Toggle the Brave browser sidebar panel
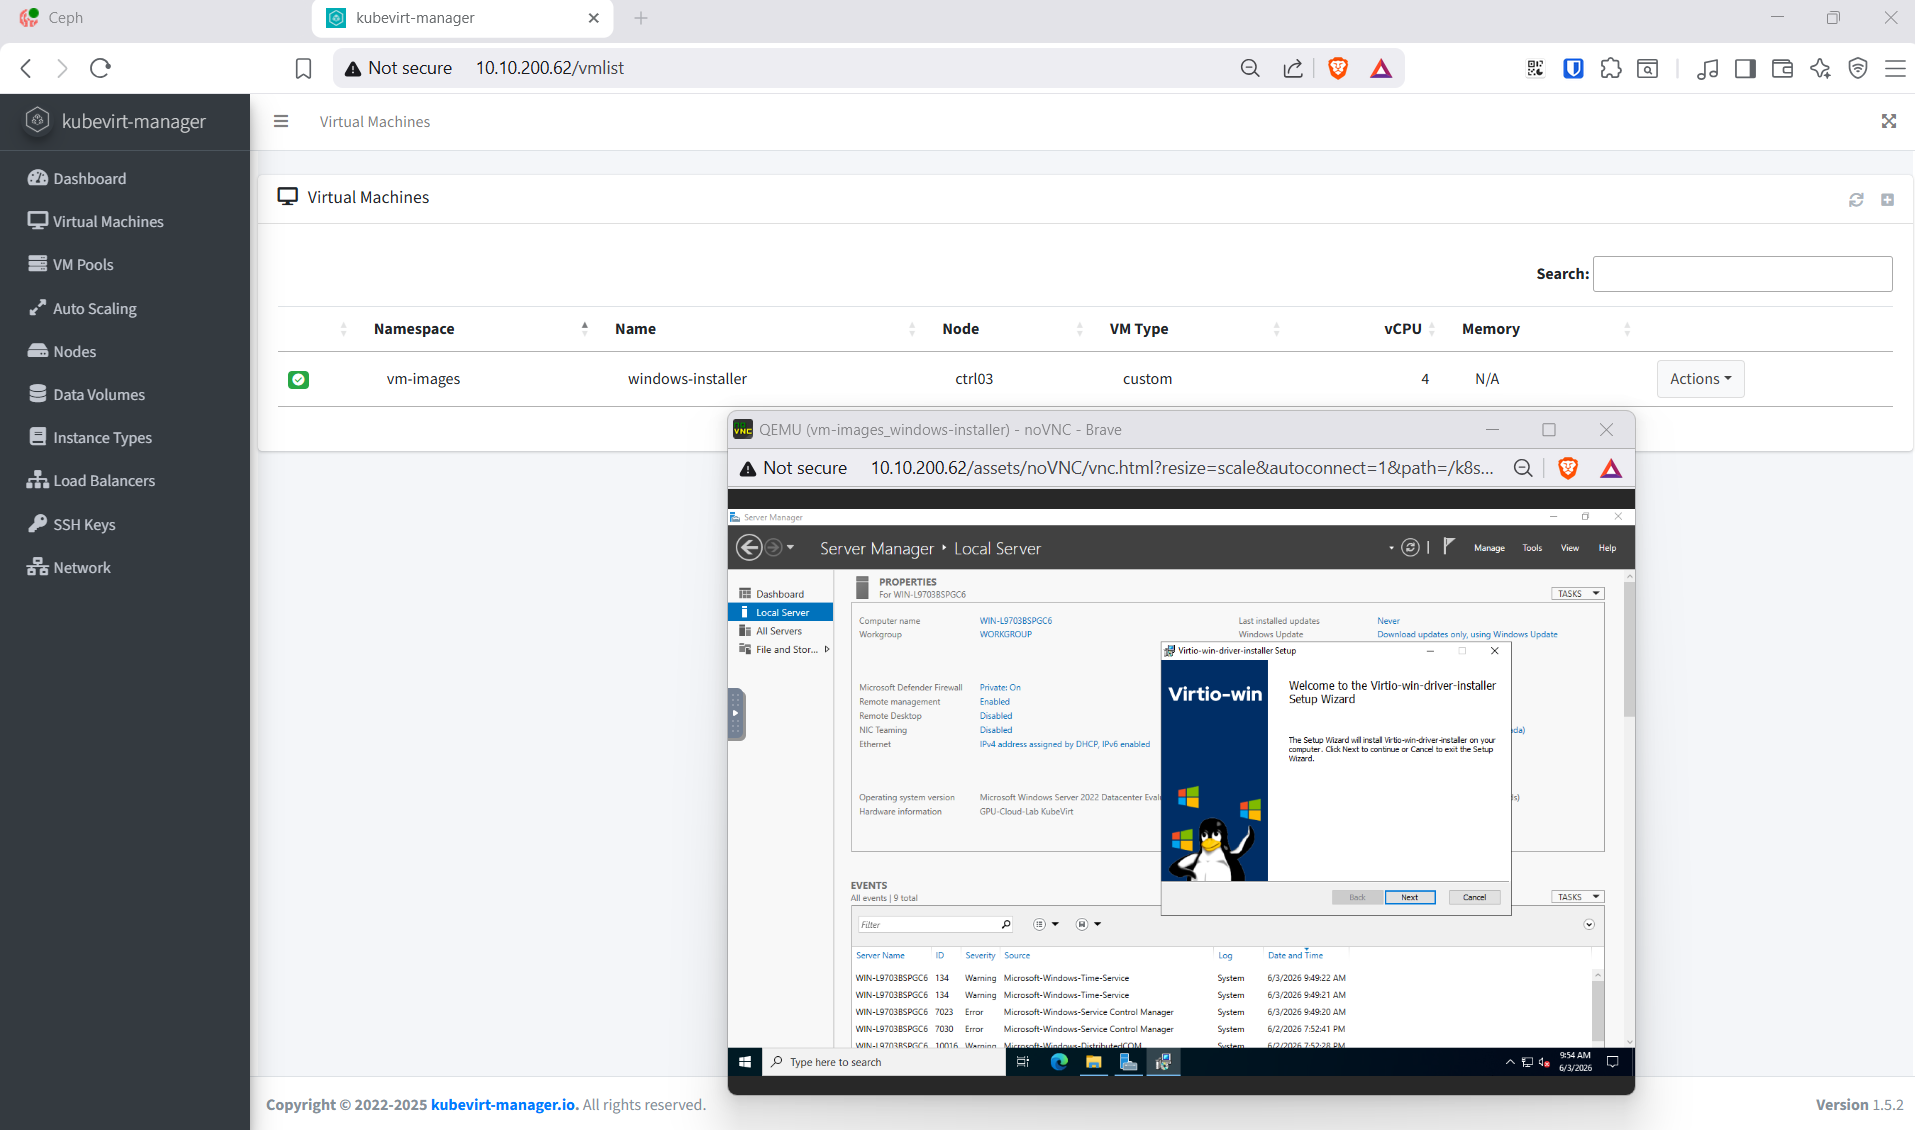The image size is (1915, 1130). (1745, 68)
